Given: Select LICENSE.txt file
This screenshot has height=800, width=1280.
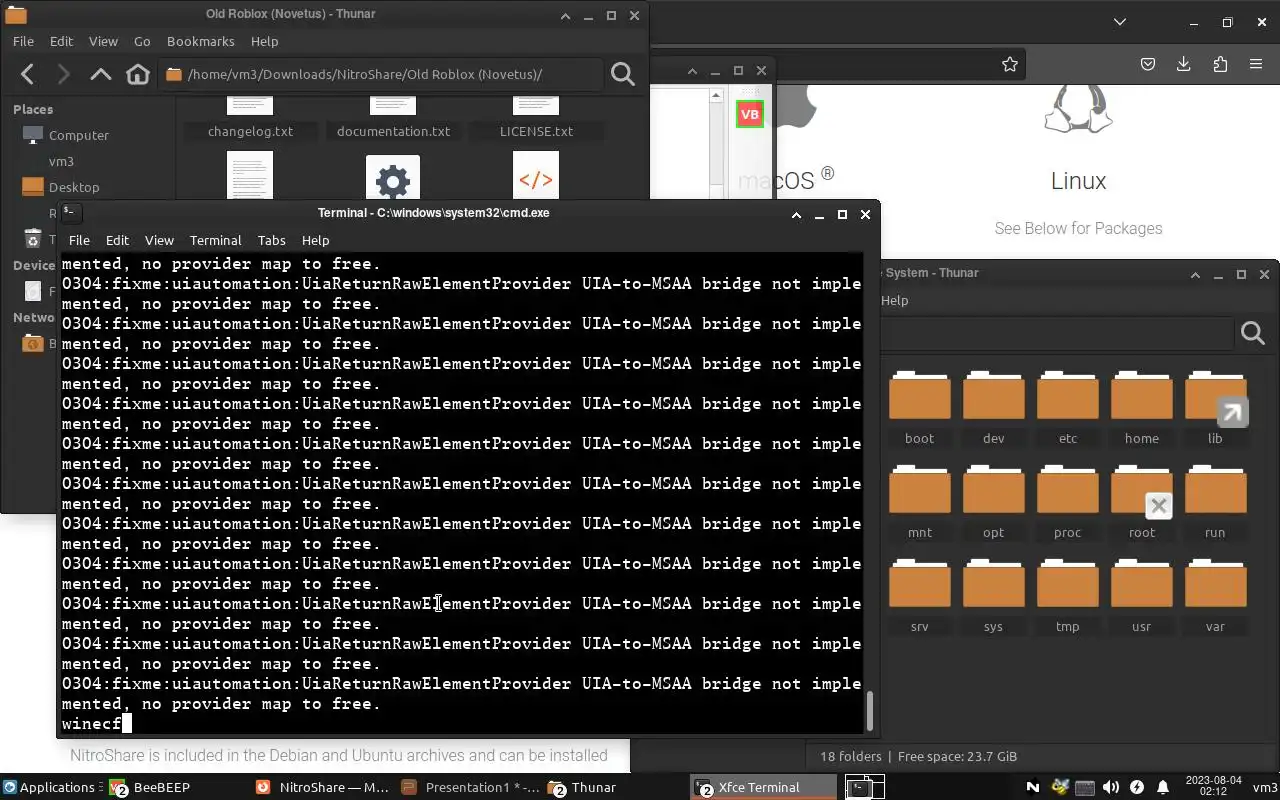Looking at the screenshot, I should [536, 131].
